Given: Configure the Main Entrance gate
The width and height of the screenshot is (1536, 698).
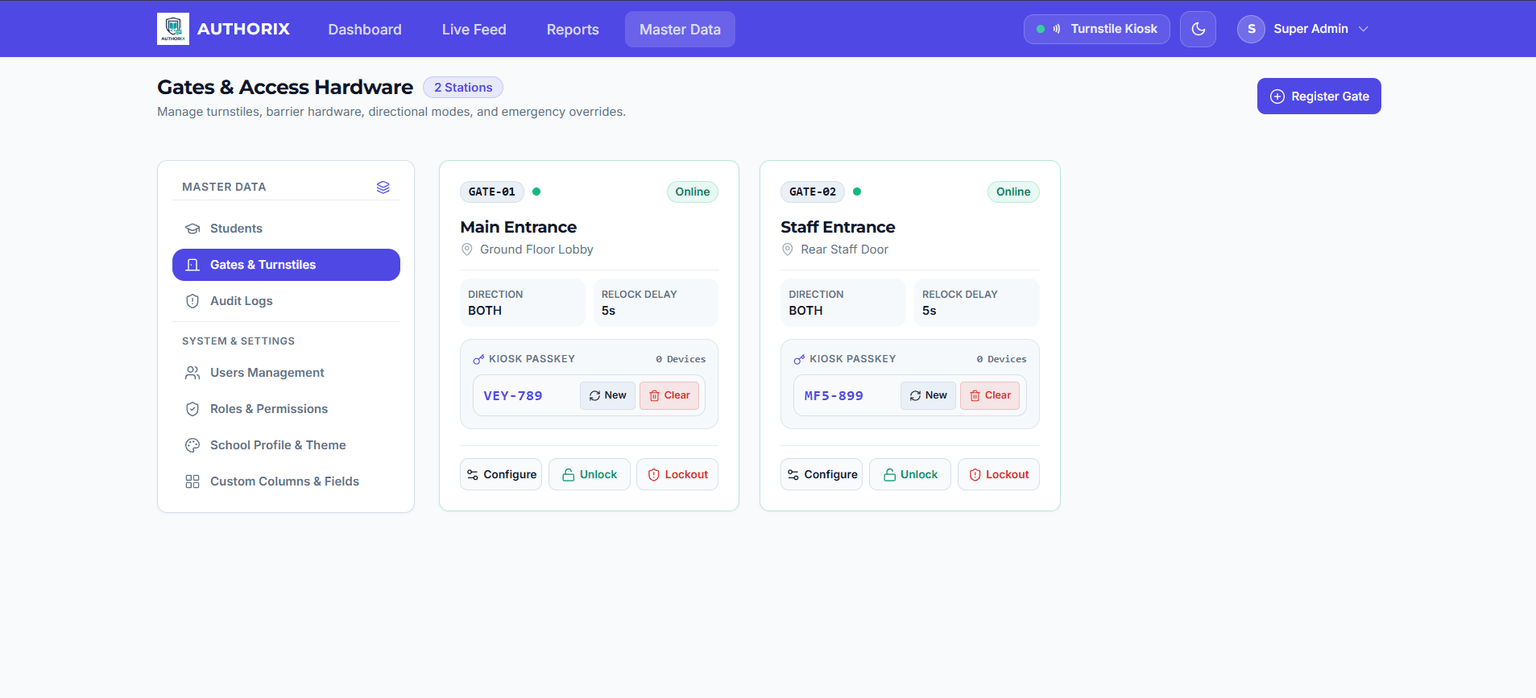Looking at the screenshot, I should click(501, 474).
